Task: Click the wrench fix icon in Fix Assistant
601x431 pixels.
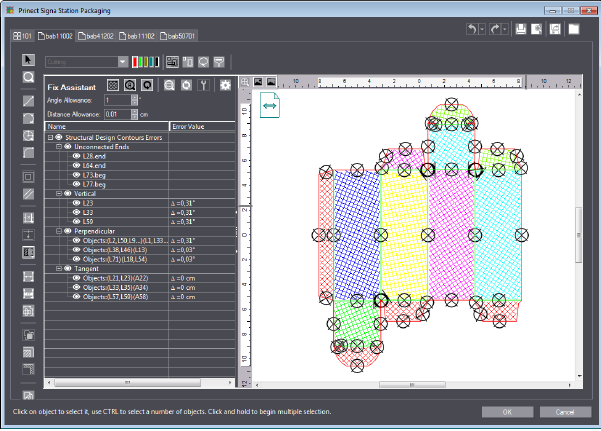Action: tap(204, 86)
